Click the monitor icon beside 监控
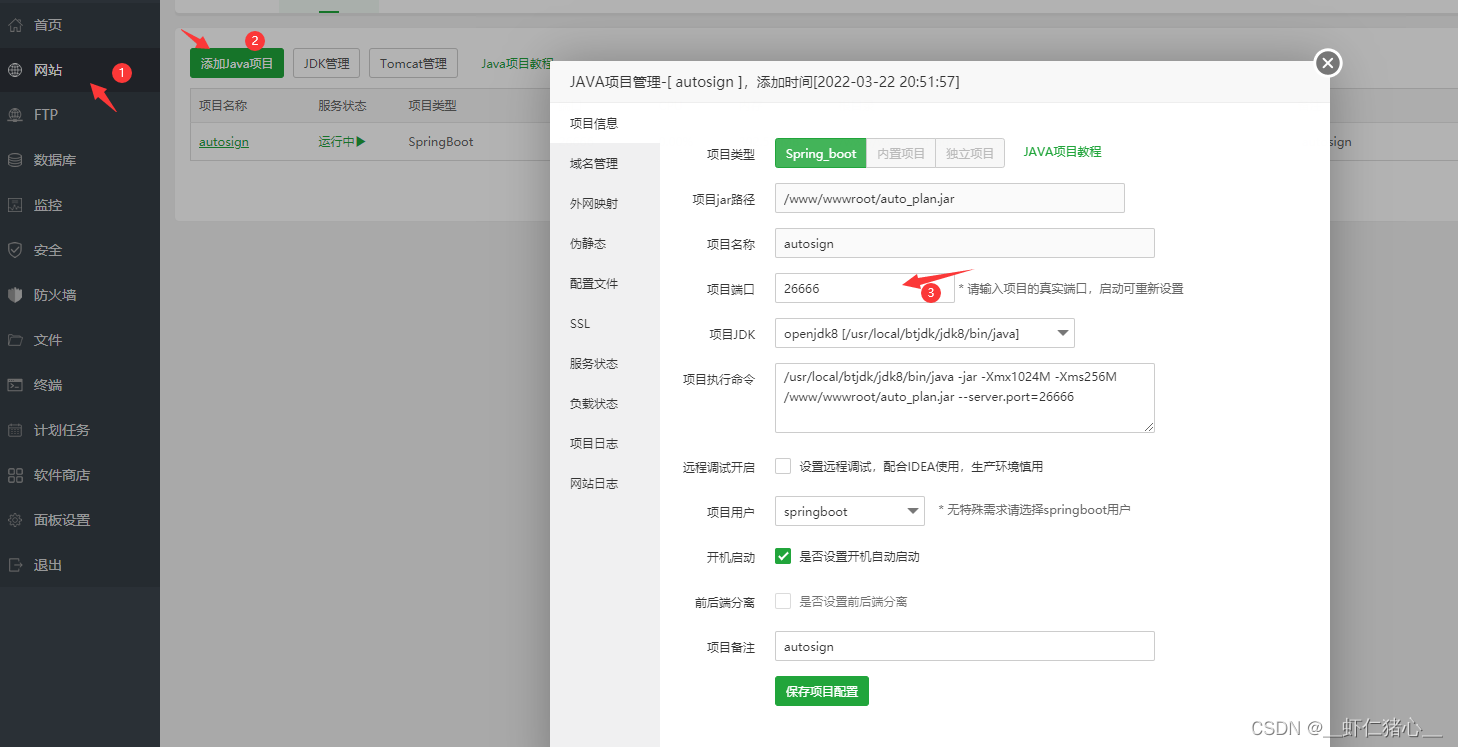The image size is (1458, 747). point(15,205)
